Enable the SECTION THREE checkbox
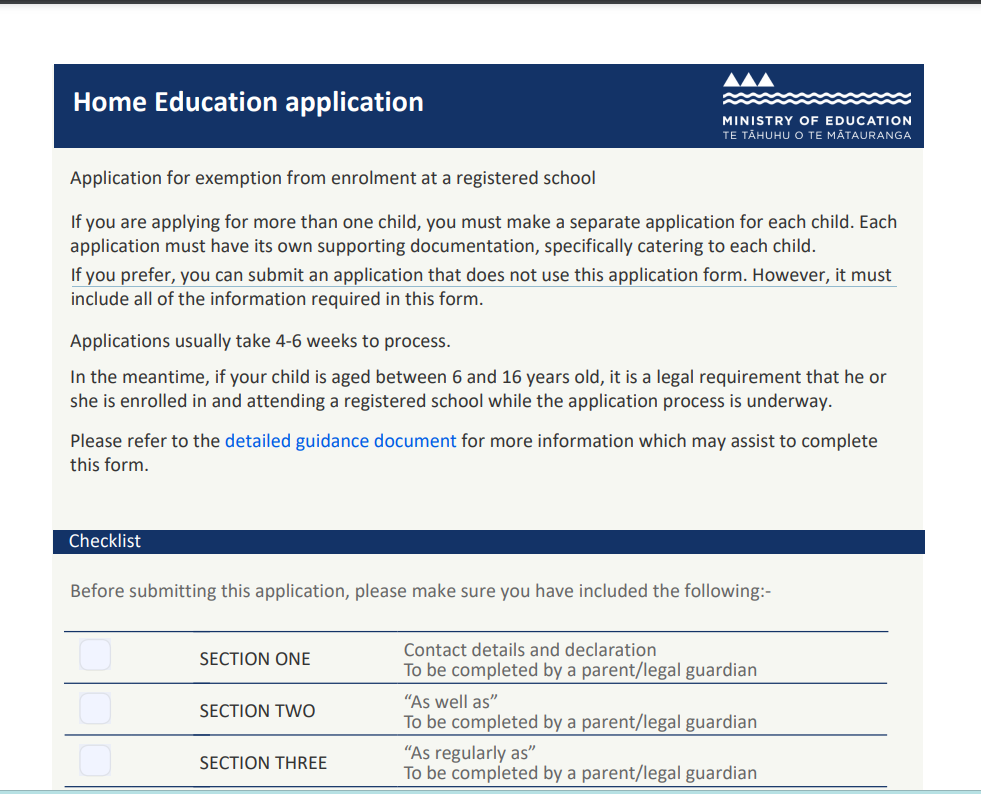The width and height of the screenshot is (981, 794). (95, 760)
